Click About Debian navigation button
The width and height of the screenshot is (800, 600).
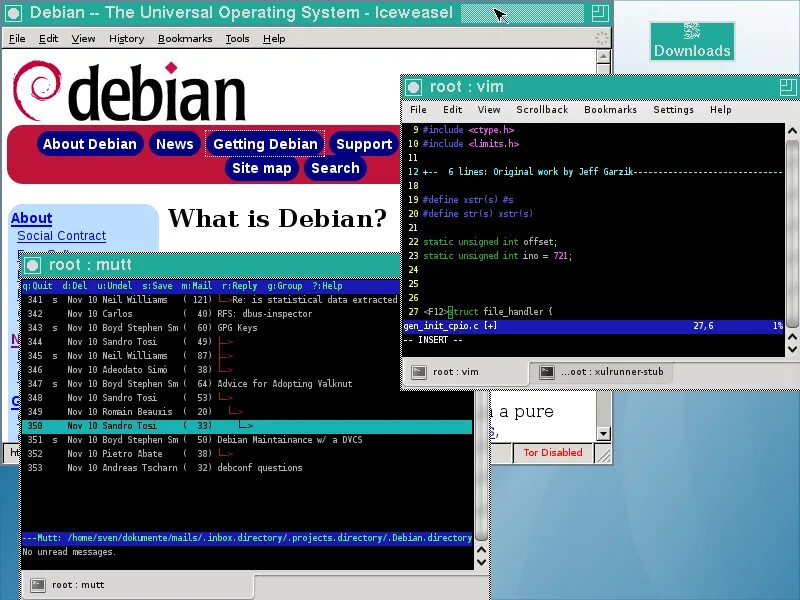click(90, 144)
